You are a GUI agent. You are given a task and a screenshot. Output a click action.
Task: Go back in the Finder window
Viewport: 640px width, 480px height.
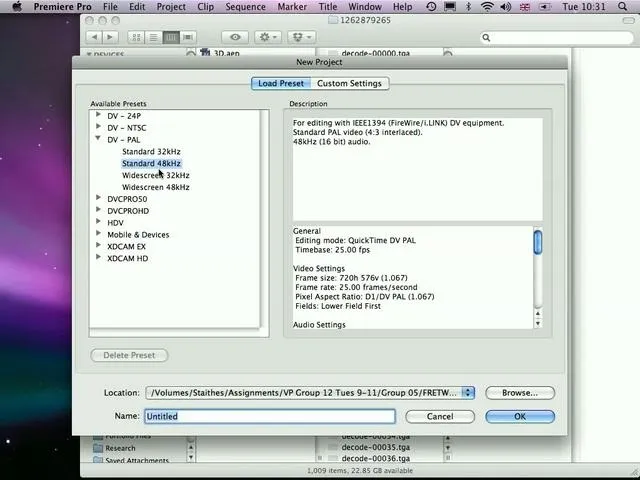click(94, 37)
